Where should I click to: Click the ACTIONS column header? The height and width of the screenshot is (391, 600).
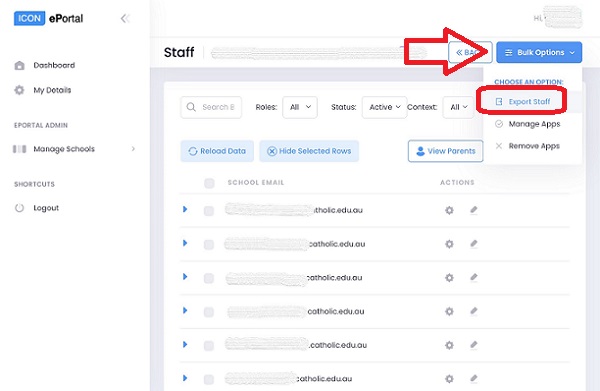pos(457,182)
